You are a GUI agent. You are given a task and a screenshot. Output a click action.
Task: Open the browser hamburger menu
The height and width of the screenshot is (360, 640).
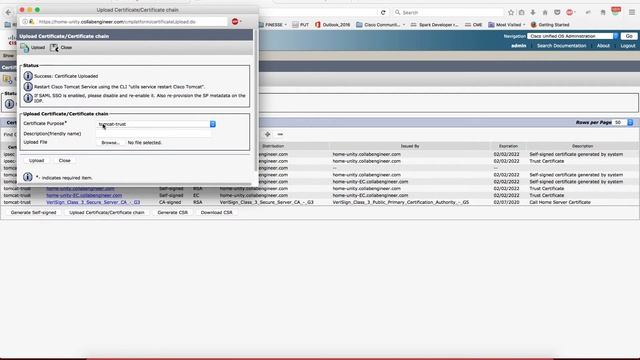[x=632, y=13]
